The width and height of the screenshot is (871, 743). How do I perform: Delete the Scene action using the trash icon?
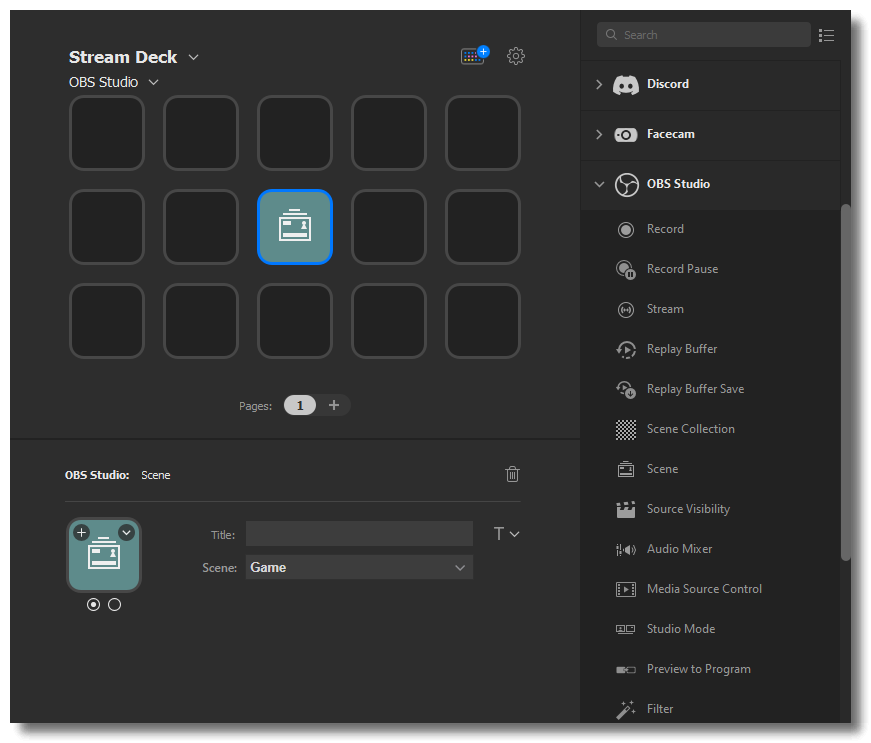[512, 474]
